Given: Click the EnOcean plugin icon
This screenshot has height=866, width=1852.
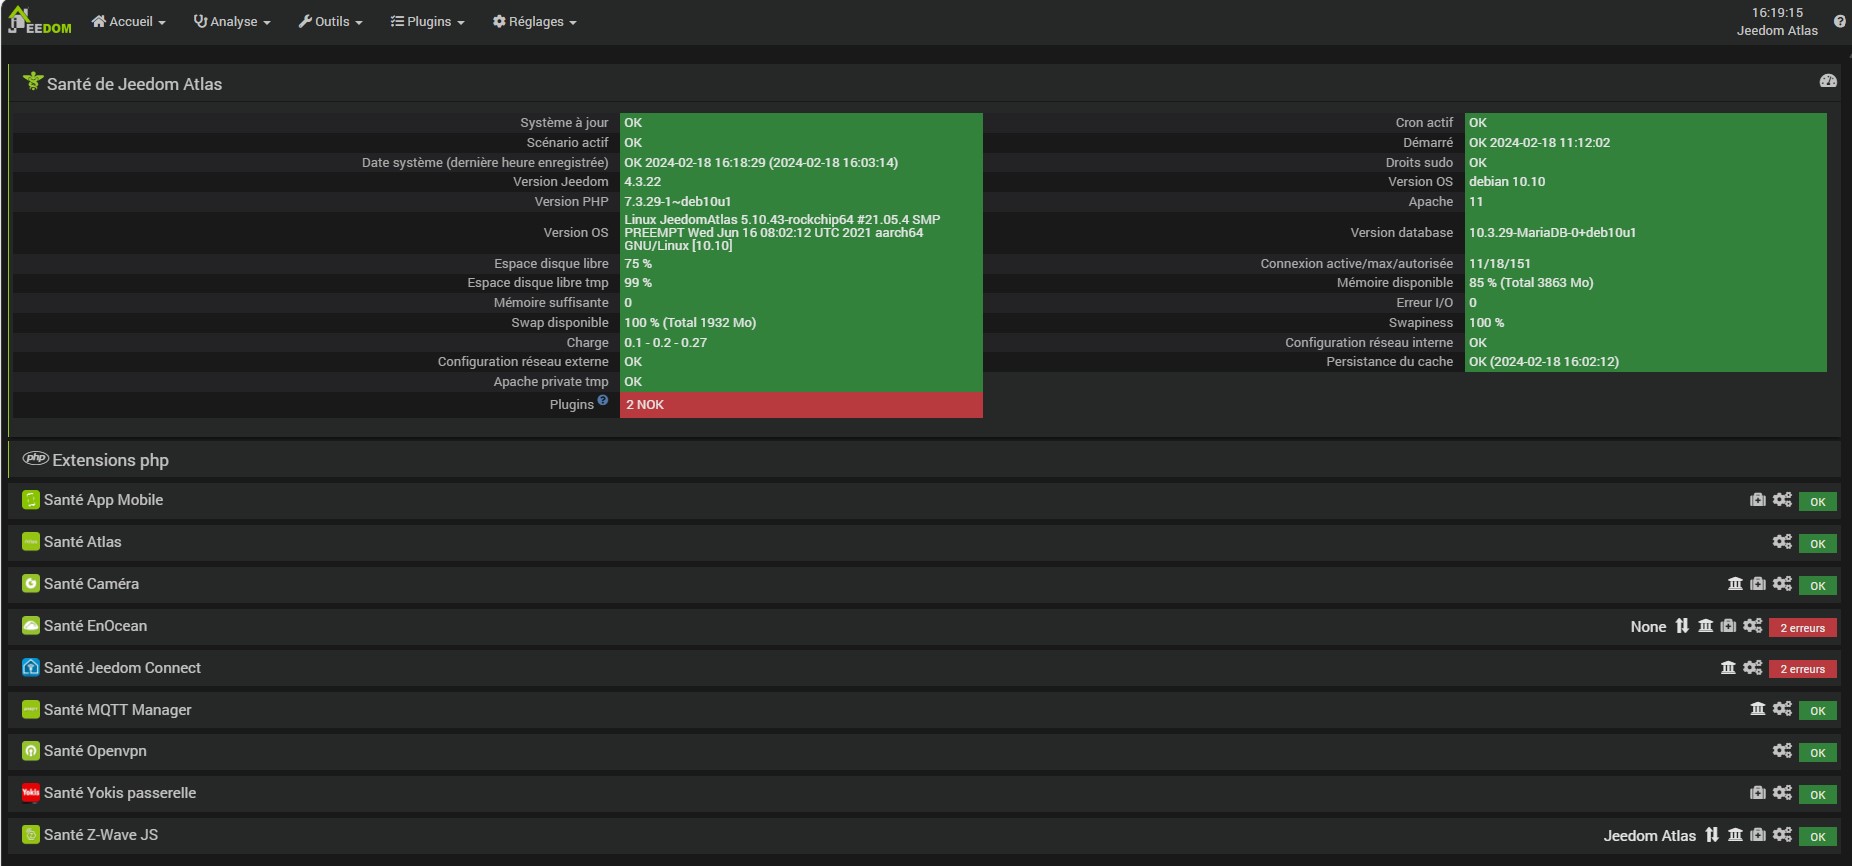Looking at the screenshot, I should tap(31, 626).
